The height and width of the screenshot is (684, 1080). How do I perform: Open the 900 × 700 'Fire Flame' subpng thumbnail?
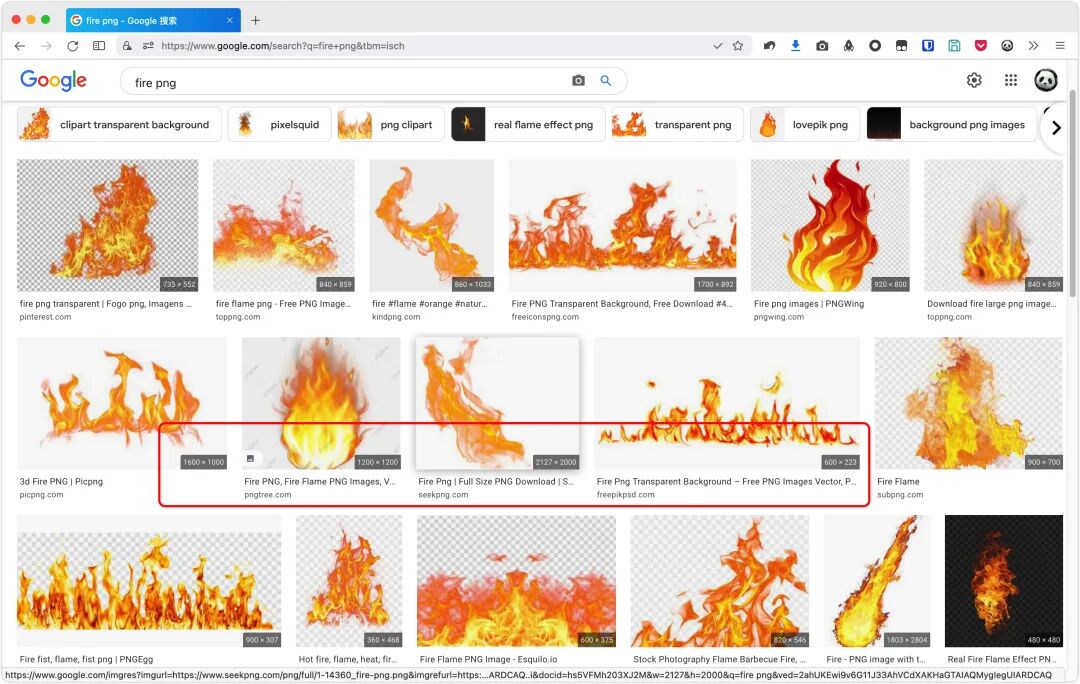coord(968,403)
